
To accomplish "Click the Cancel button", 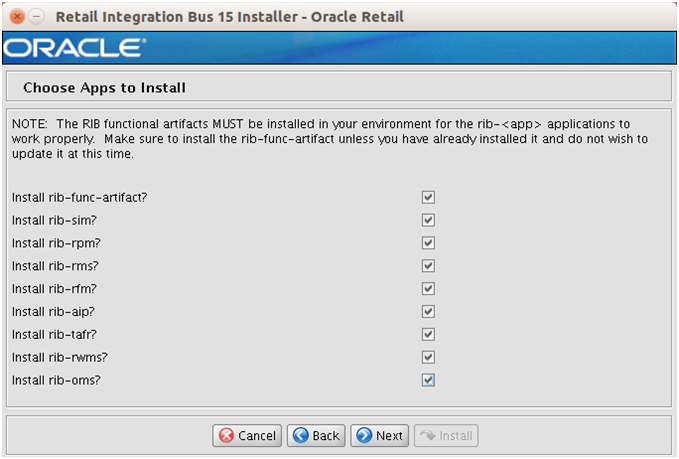I will pos(247,436).
